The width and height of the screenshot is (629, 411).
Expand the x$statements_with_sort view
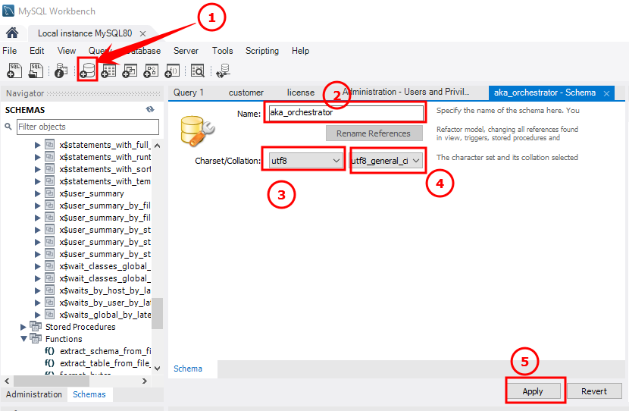37,169
